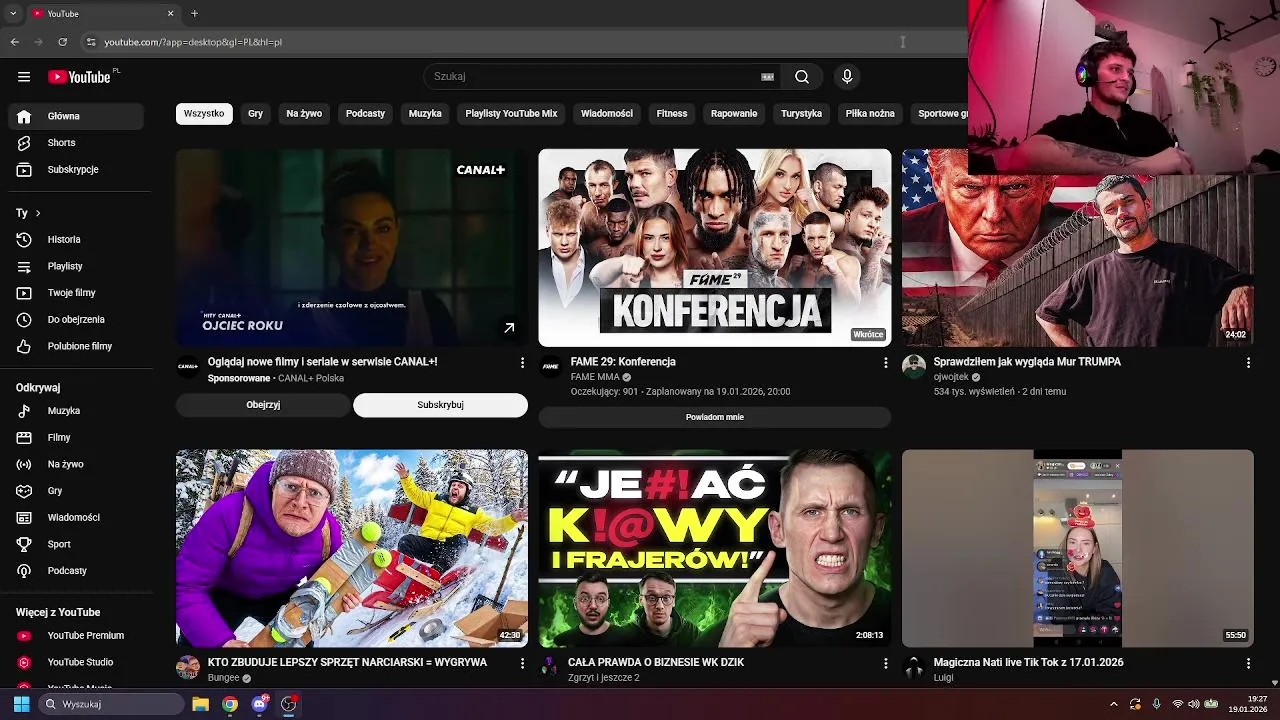This screenshot has height=720, width=1280.
Task: Select the Piłka nożna filter chip
Action: coord(870,114)
